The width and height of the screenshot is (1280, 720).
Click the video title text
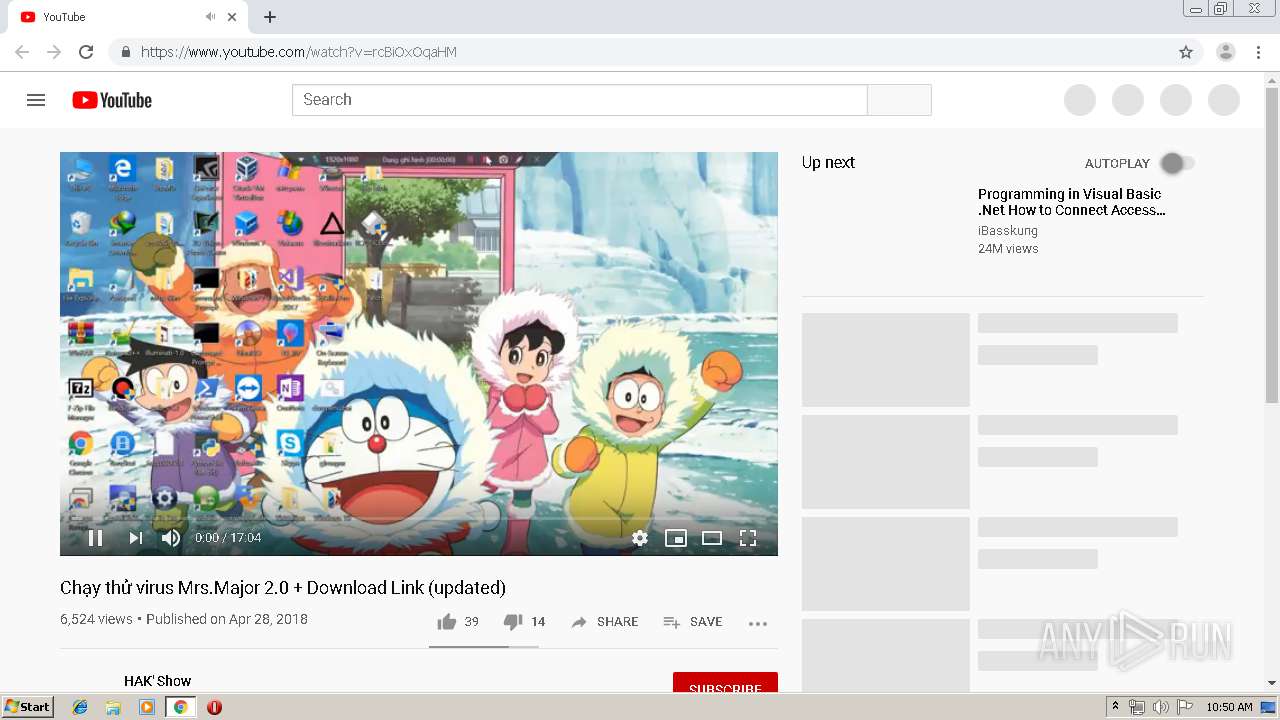point(283,588)
